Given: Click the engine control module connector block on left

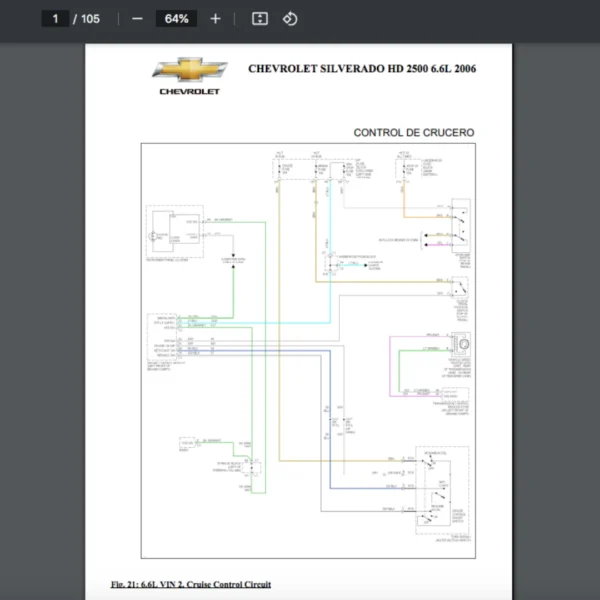Looking at the screenshot, I should coord(163,337).
